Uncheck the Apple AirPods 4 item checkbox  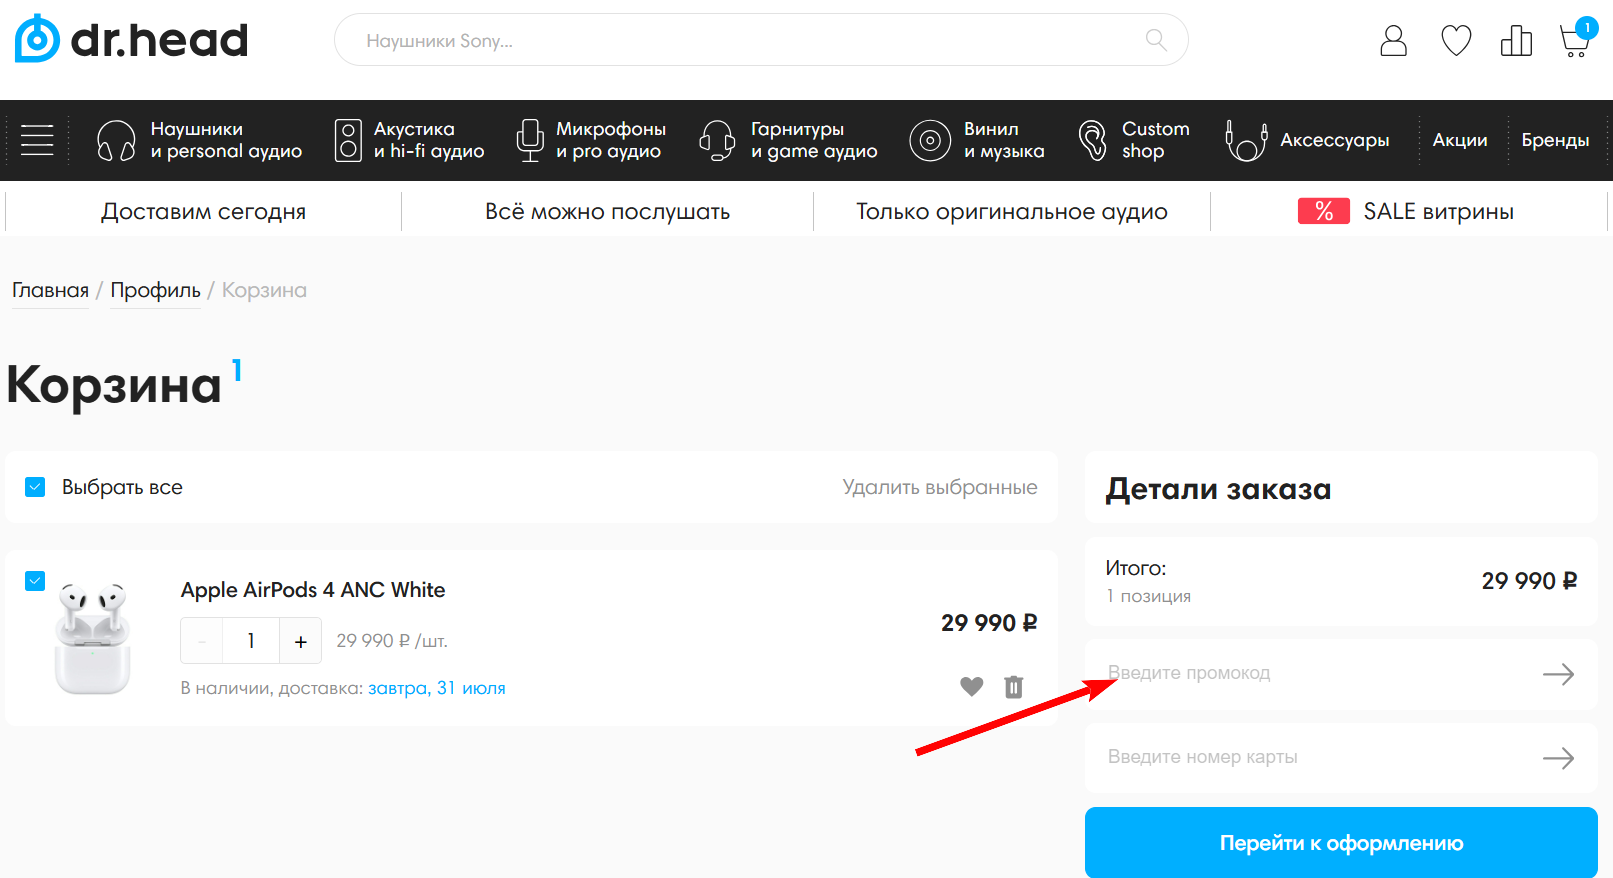click(x=35, y=581)
